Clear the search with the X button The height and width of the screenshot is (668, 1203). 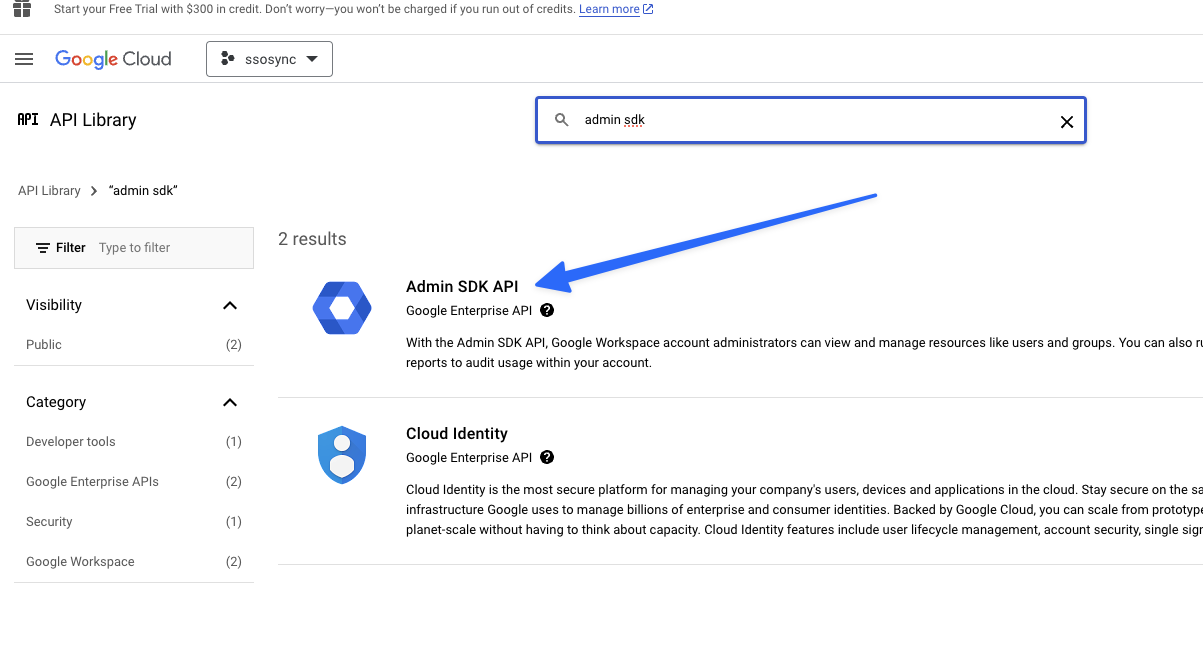pos(1066,122)
